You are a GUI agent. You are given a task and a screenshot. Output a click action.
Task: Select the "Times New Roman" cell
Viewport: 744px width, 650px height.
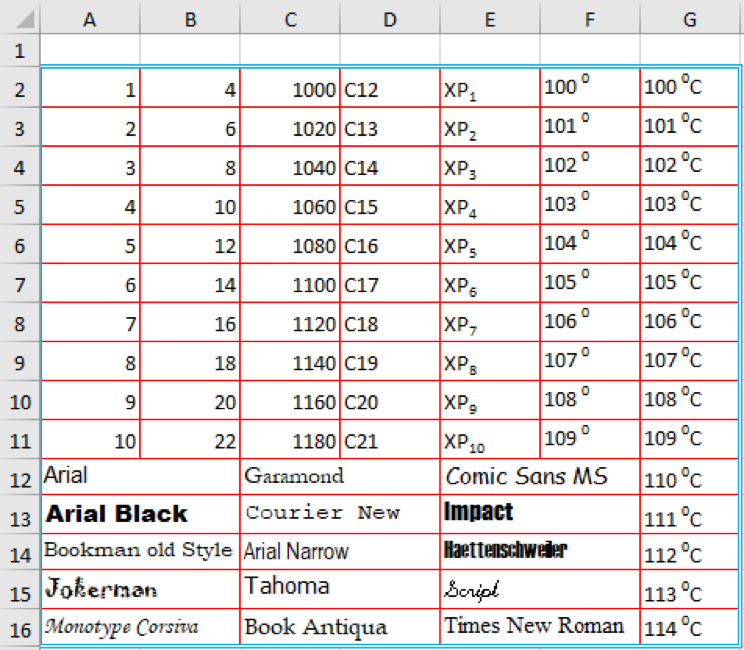(540, 627)
